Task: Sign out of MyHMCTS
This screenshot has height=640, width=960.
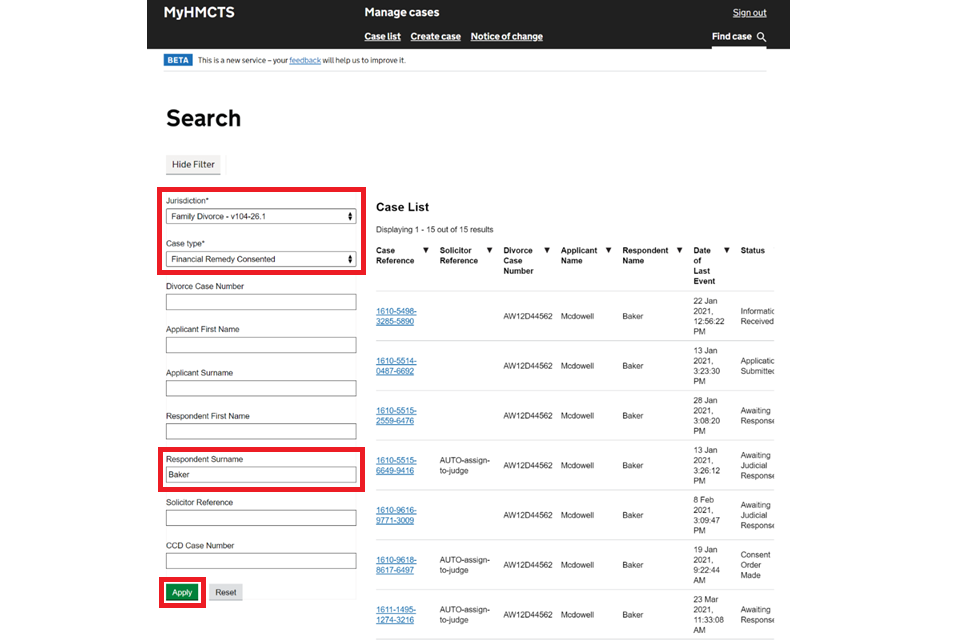Action: [749, 13]
